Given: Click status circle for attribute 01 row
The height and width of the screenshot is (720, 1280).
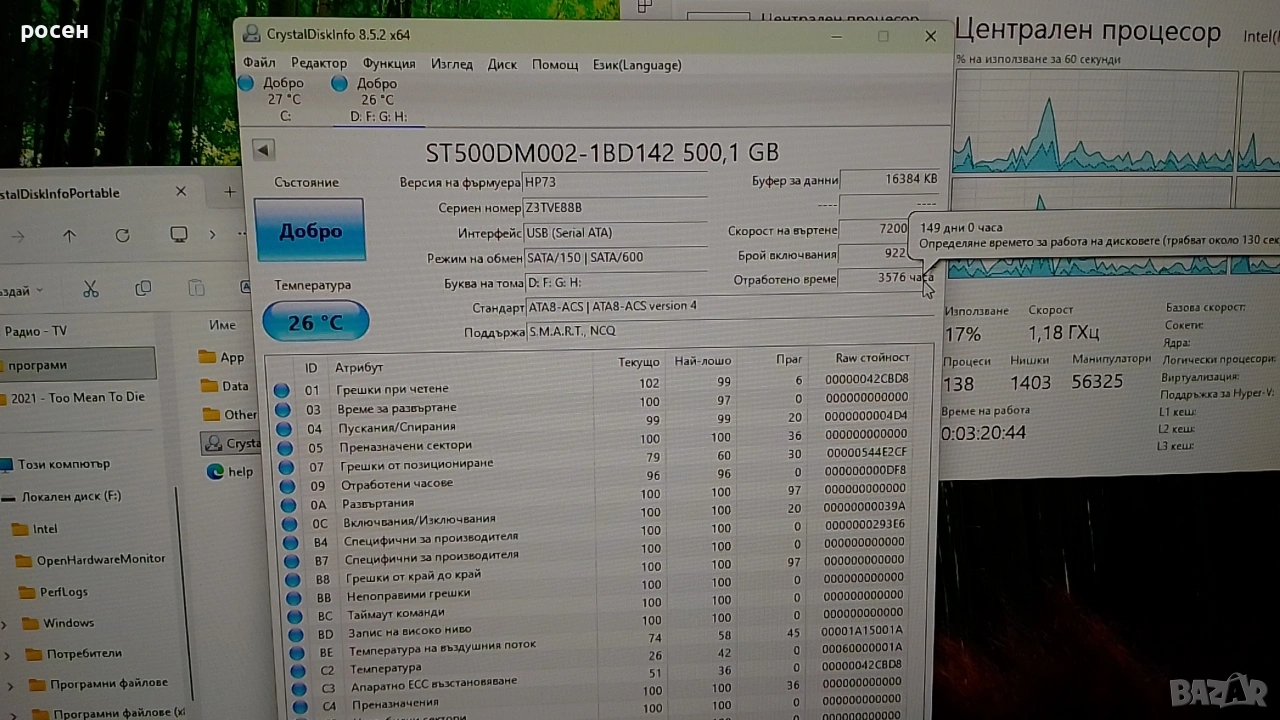Looking at the screenshot, I should [282, 390].
